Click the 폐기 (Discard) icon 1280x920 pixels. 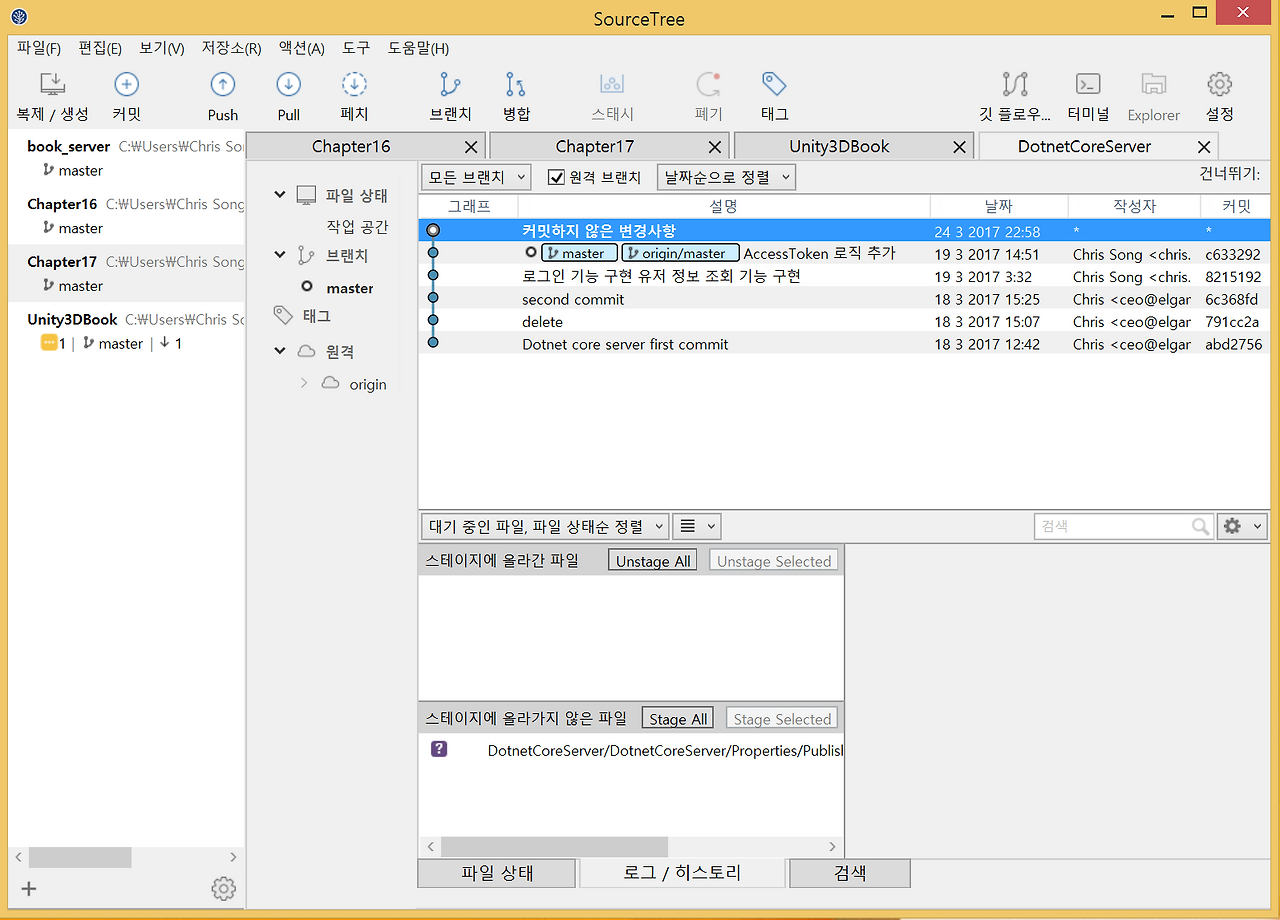tap(708, 95)
